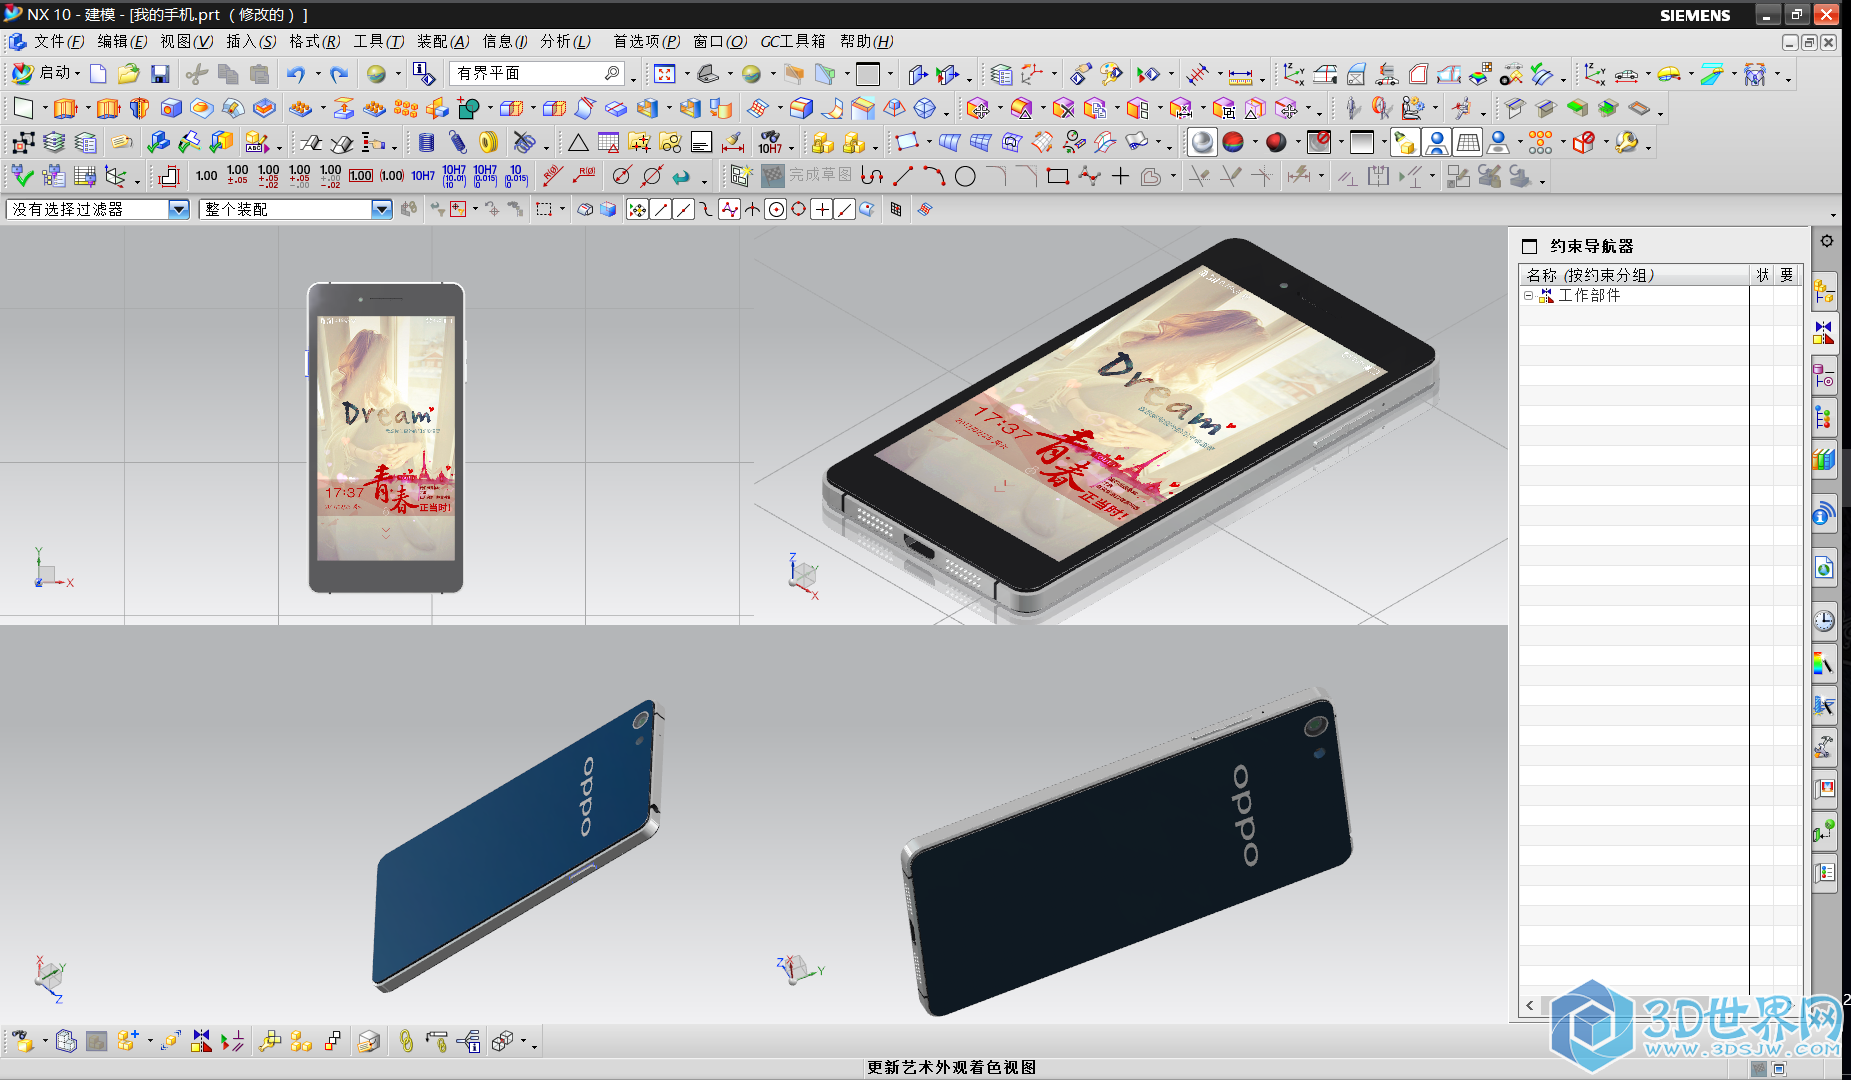
Task: Open the selection filter dropdown
Action: (x=179, y=209)
